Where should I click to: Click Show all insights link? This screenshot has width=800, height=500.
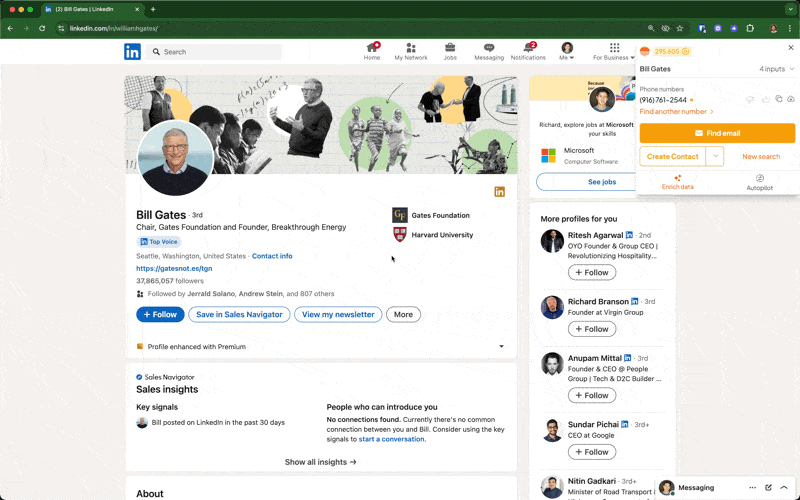(320, 462)
